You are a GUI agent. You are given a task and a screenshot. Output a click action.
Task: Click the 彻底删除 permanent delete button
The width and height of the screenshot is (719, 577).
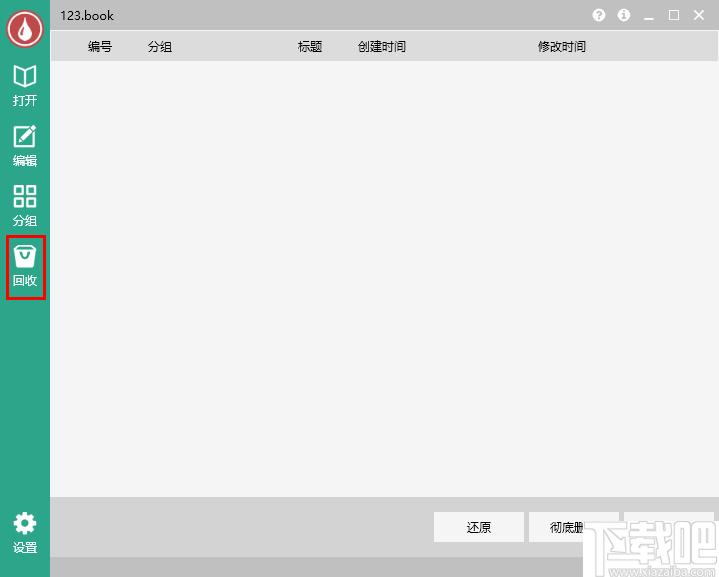[x=574, y=527]
